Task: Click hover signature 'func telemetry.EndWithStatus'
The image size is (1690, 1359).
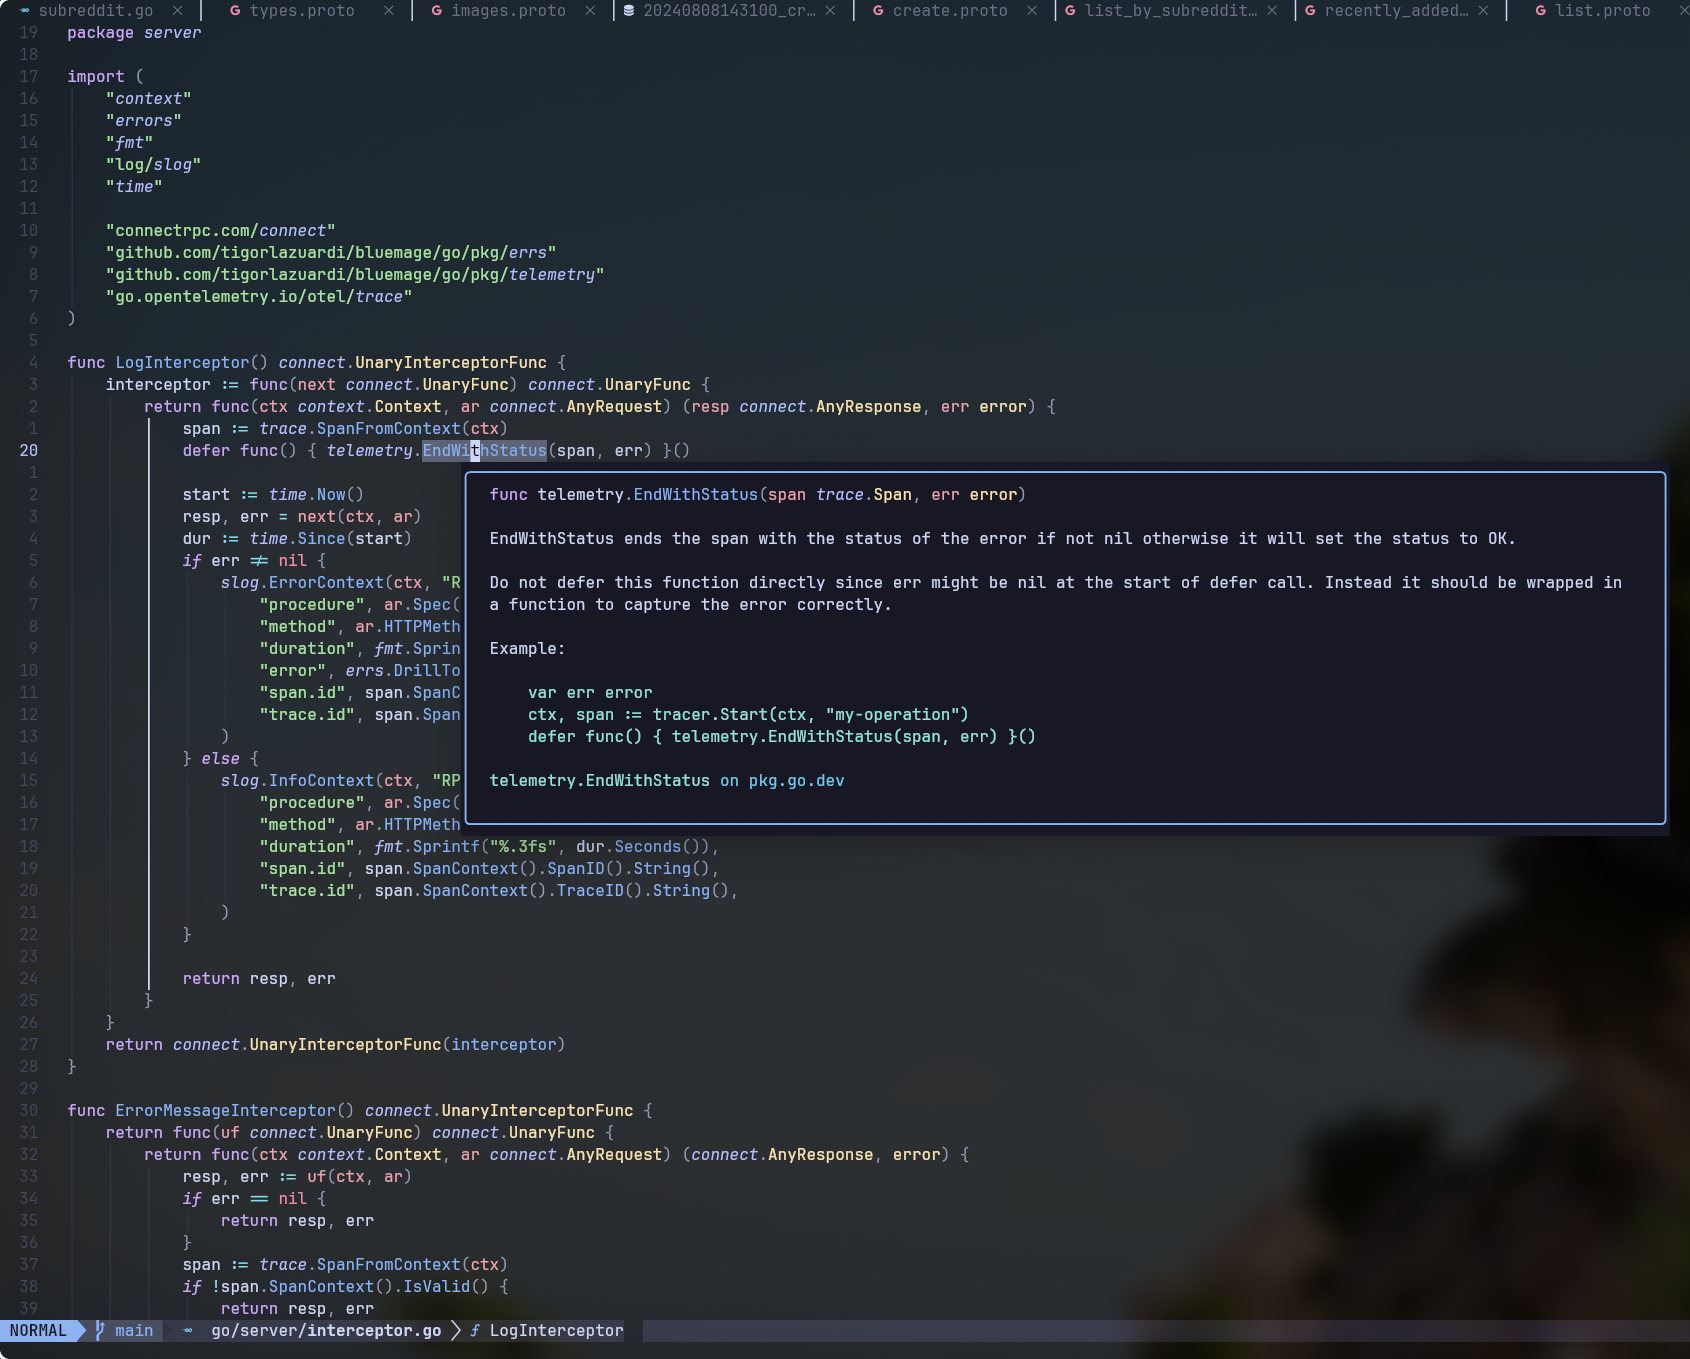Action: tap(624, 494)
